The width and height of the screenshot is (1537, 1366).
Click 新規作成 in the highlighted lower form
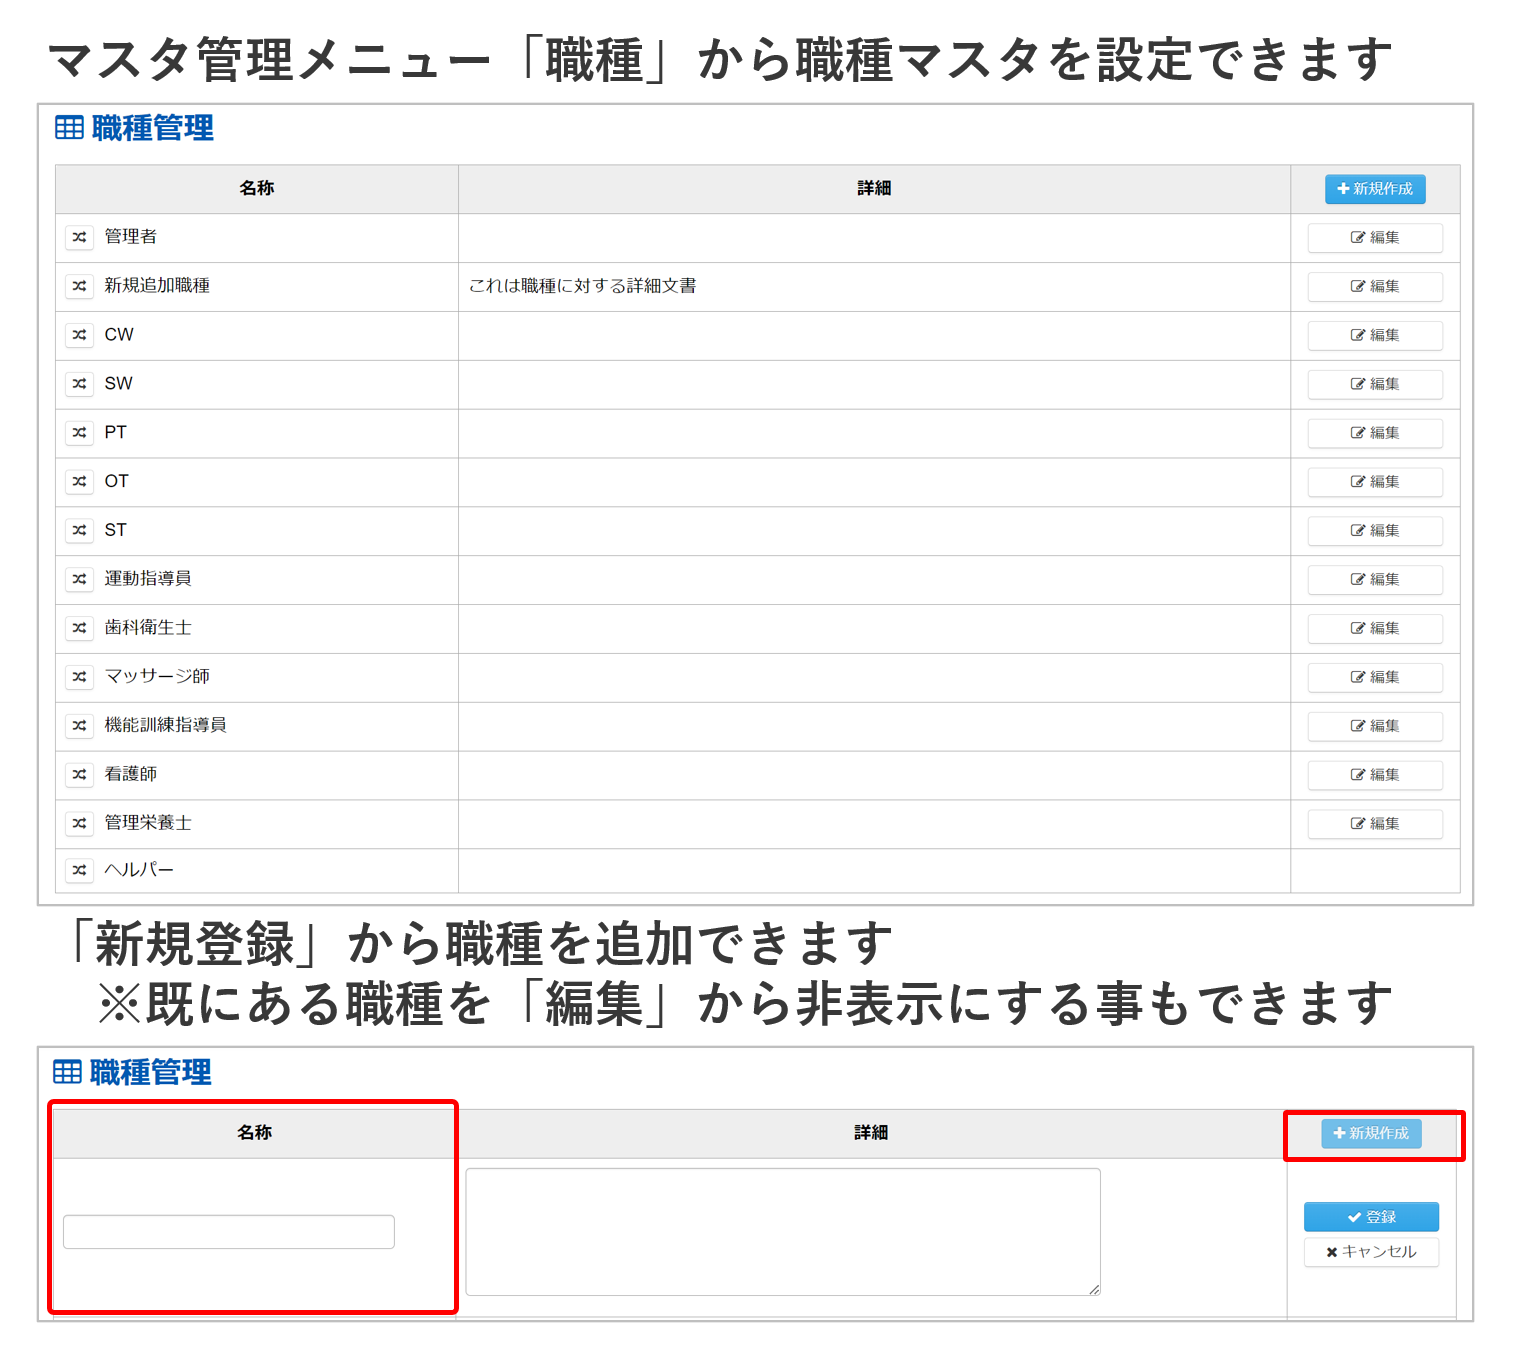click(x=1370, y=1133)
